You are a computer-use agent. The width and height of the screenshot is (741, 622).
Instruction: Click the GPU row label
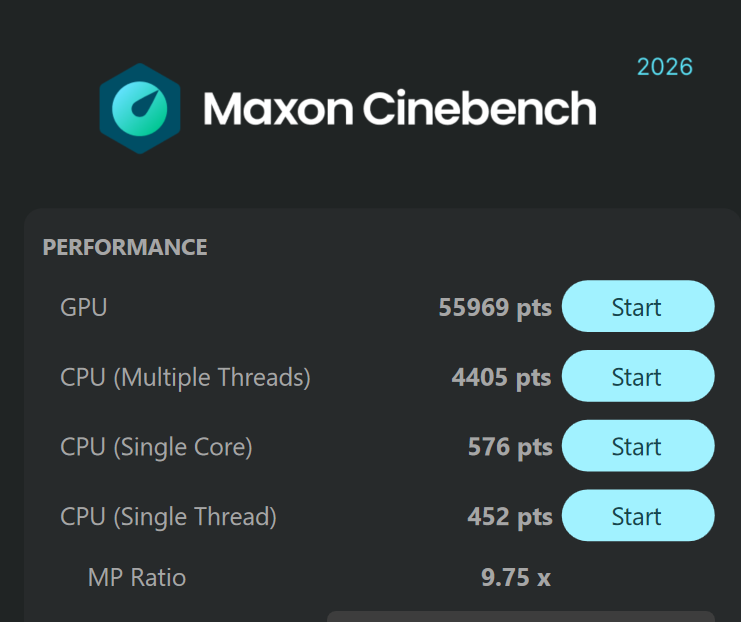84,307
